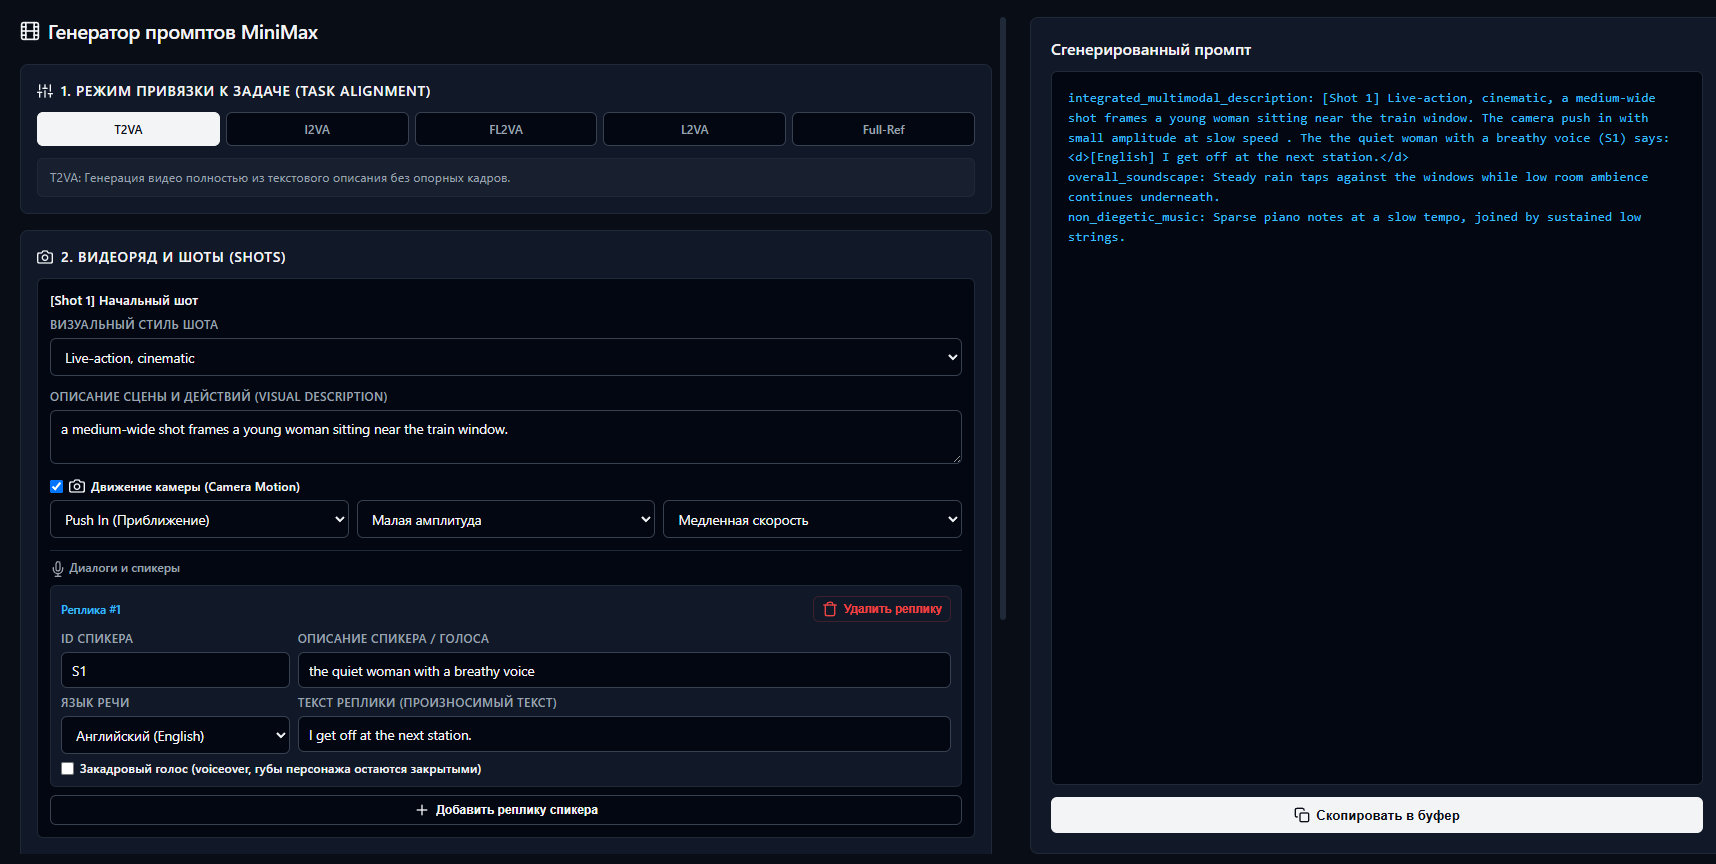Screen dimensions: 1716x864
Task: Switch to the Full-Ref mode tab
Action: pos(883,129)
